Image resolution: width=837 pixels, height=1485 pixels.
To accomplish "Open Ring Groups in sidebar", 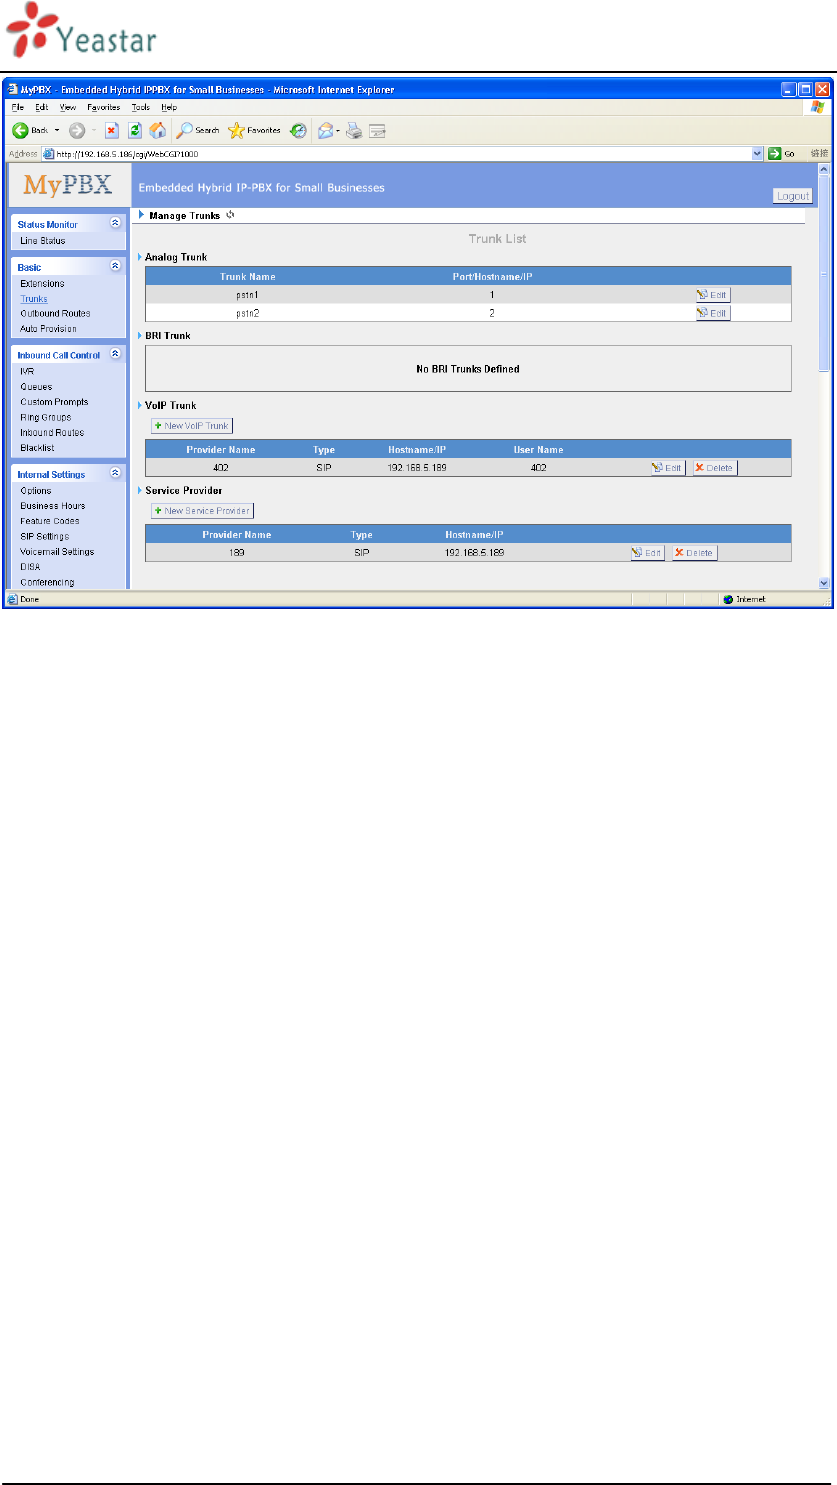I will tap(45, 417).
